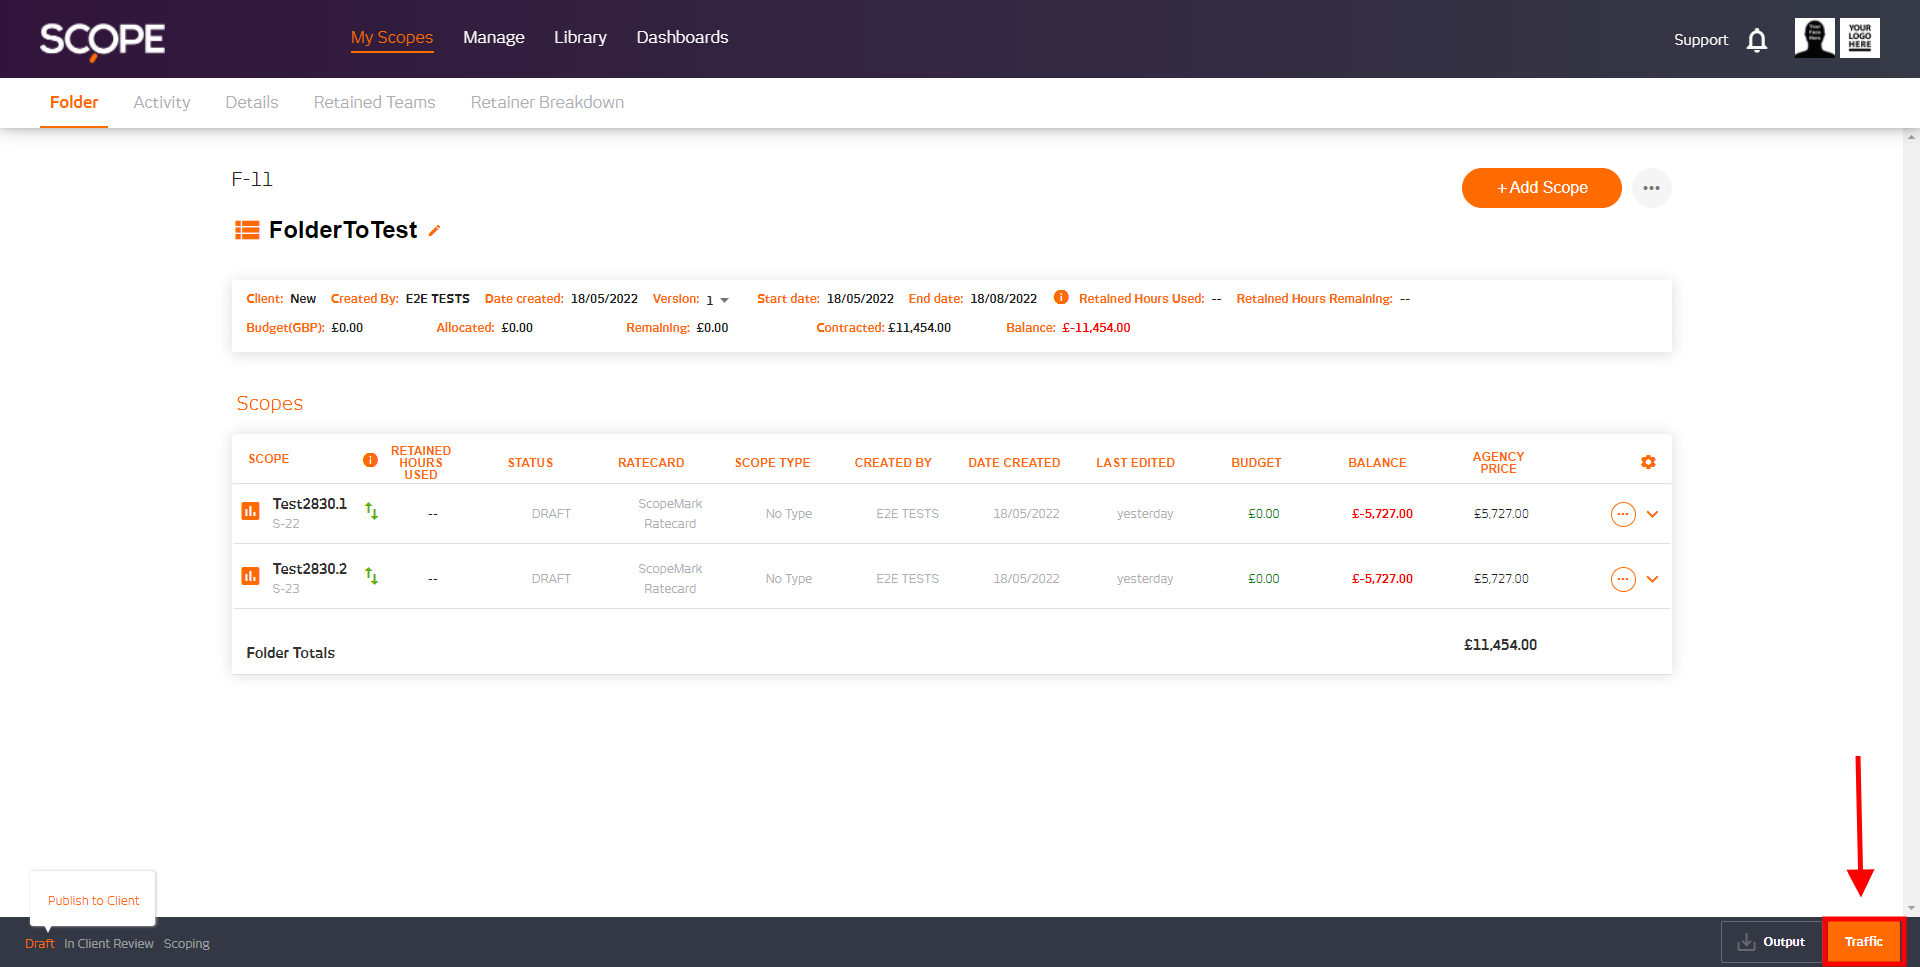Switch to the Folder tab
Screen dimensions: 1920x967
(74, 102)
